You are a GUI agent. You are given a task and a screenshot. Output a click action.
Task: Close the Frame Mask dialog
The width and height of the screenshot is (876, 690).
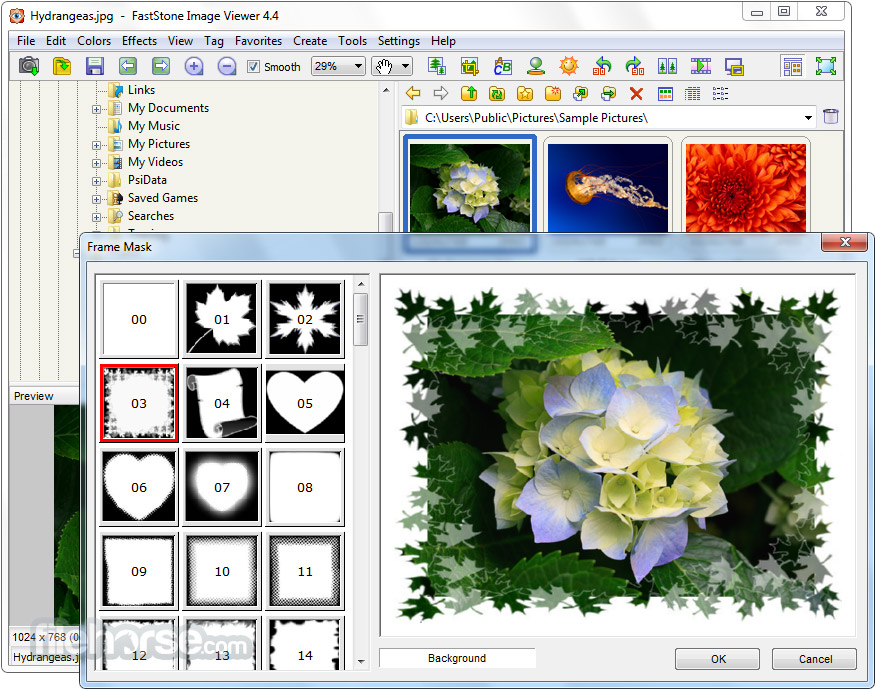[x=845, y=242]
